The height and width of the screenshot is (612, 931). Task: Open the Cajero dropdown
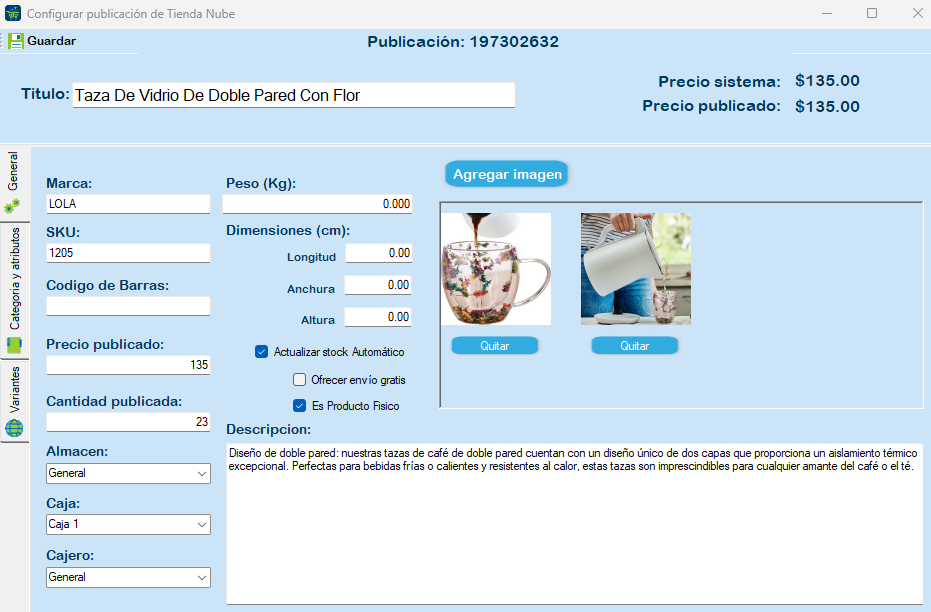tap(128, 577)
